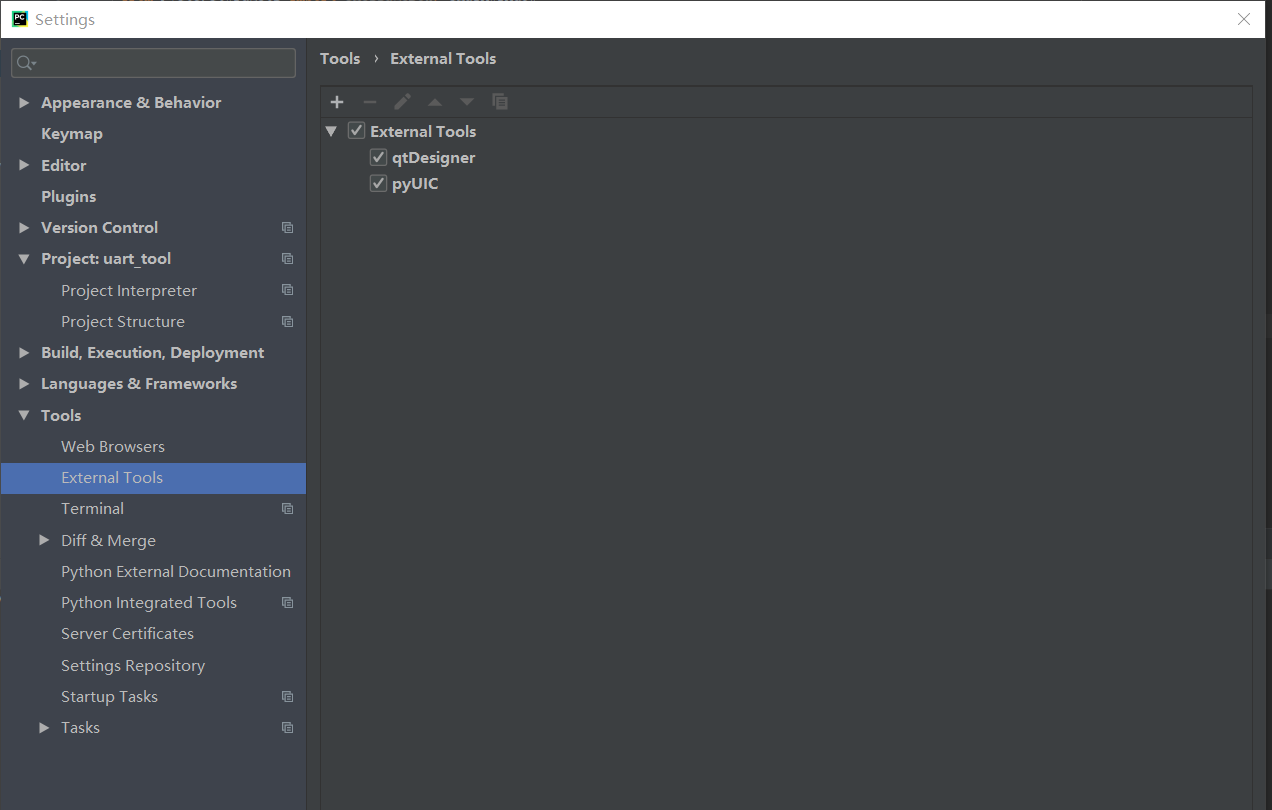The image size is (1272, 810).
Task: Open Settings Repository page
Action: [133, 666]
